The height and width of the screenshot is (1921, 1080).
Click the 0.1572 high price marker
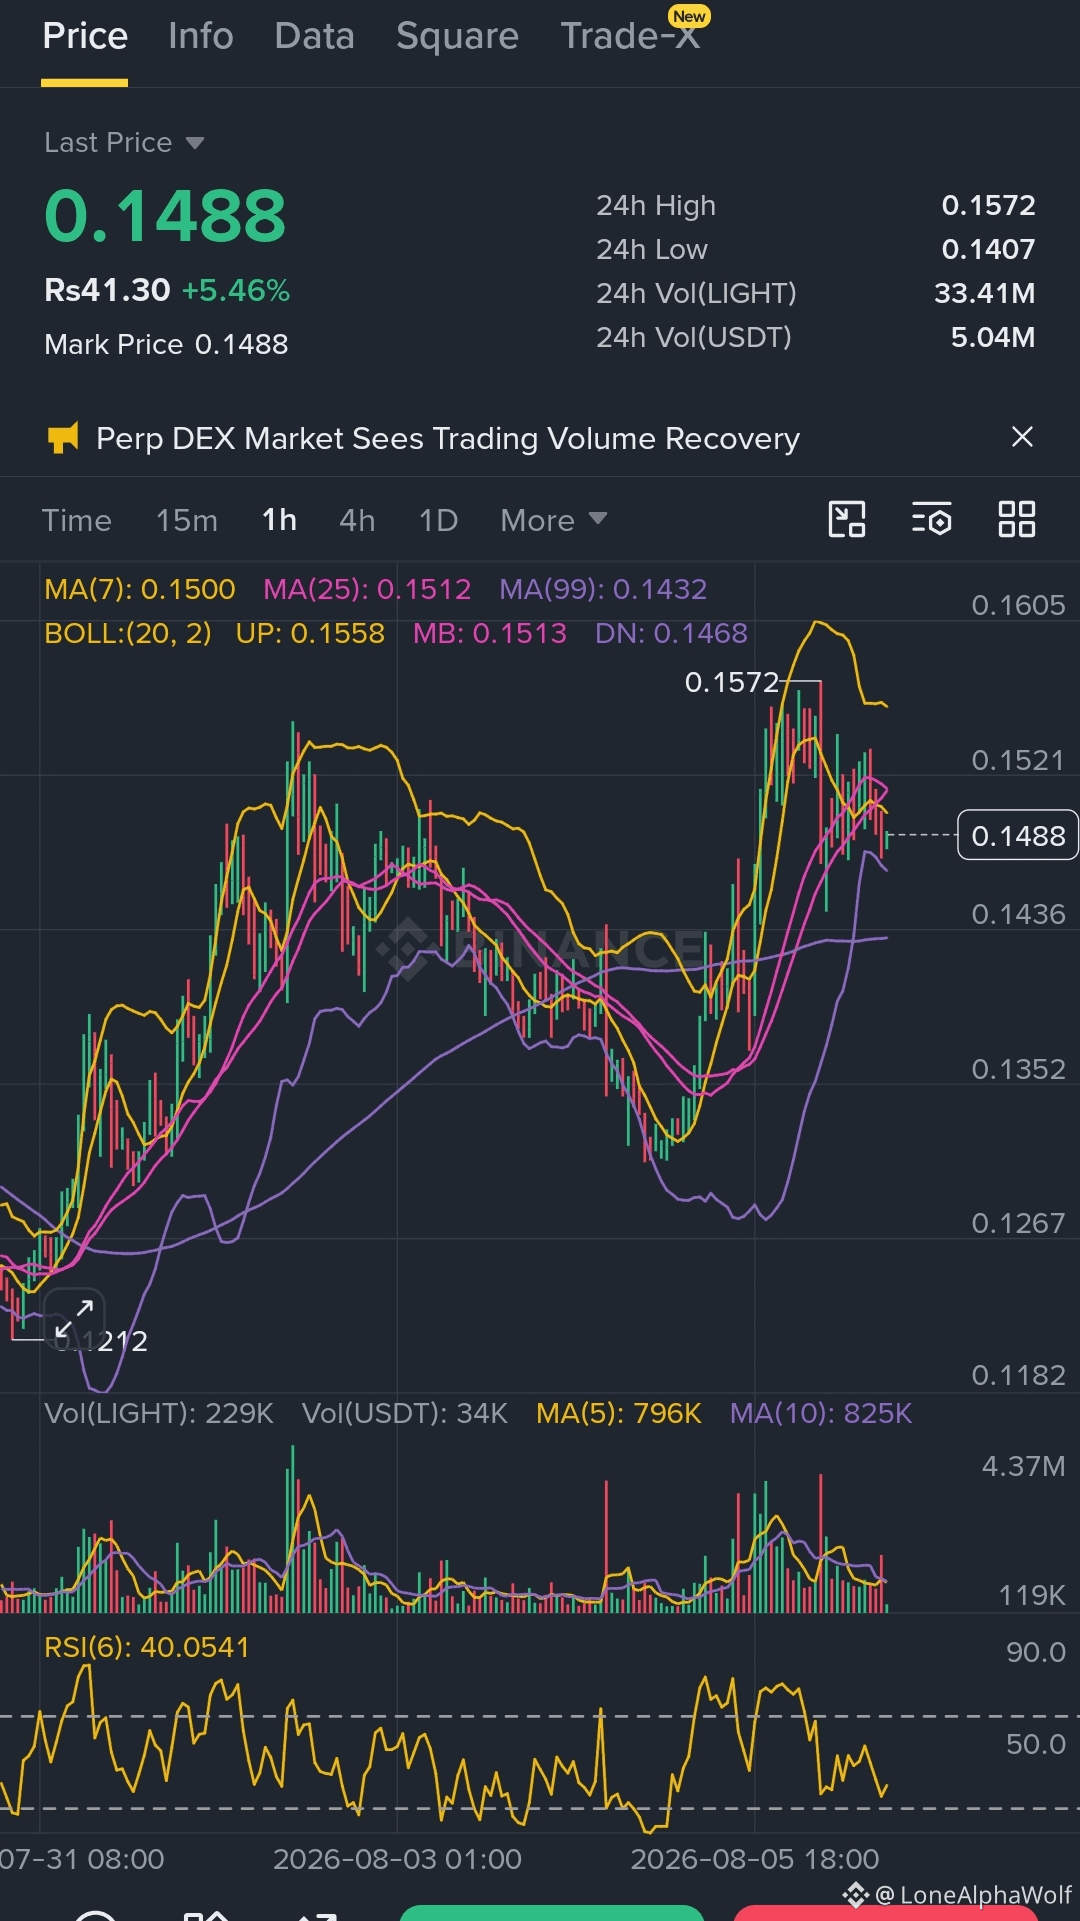(x=731, y=682)
